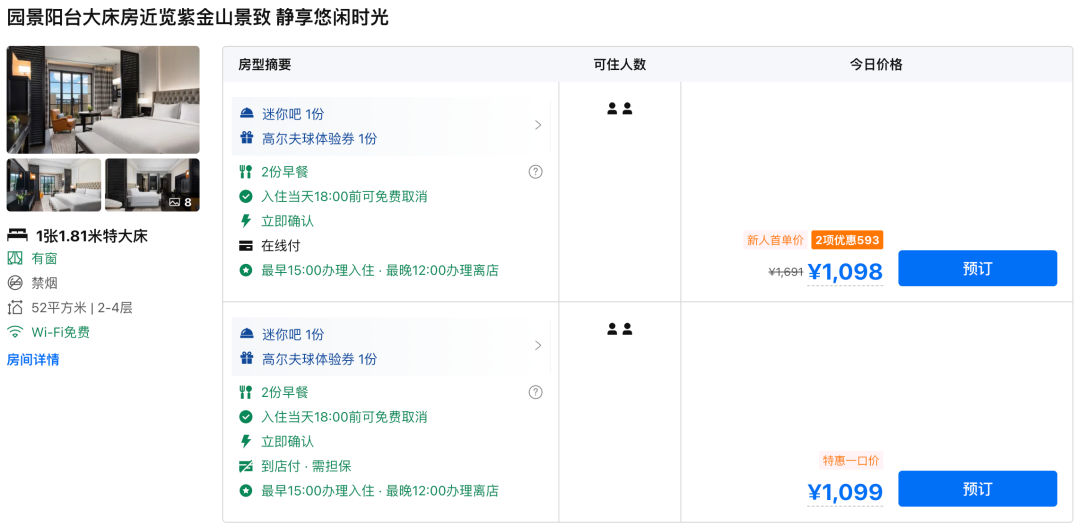Click the credit card icon next to 在线付
Screen dimensions: 1080x527
pos(246,246)
